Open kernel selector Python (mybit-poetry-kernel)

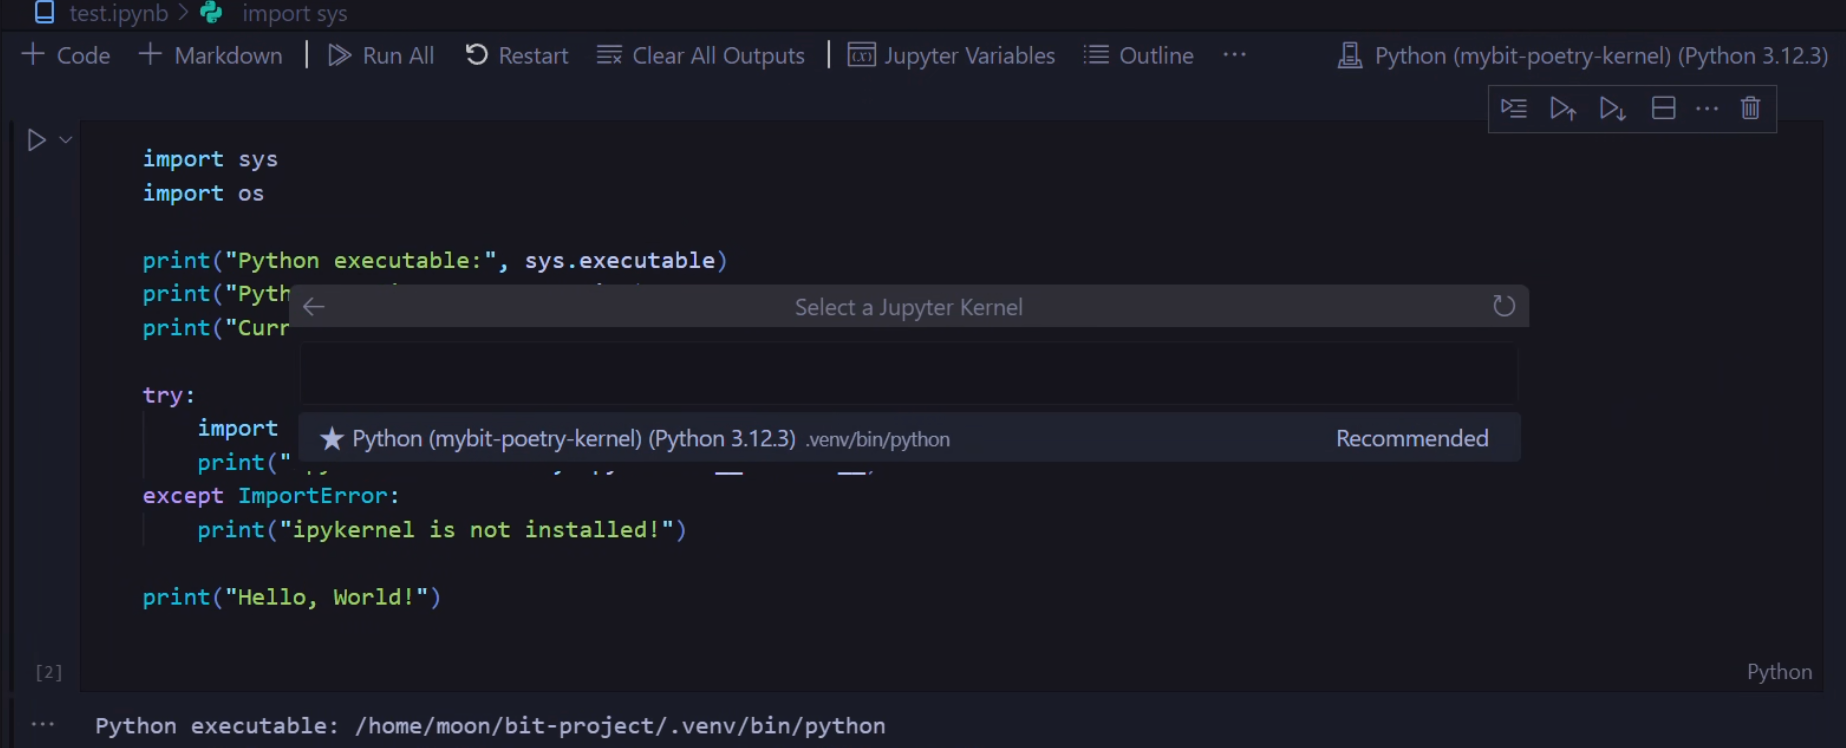tap(1582, 55)
